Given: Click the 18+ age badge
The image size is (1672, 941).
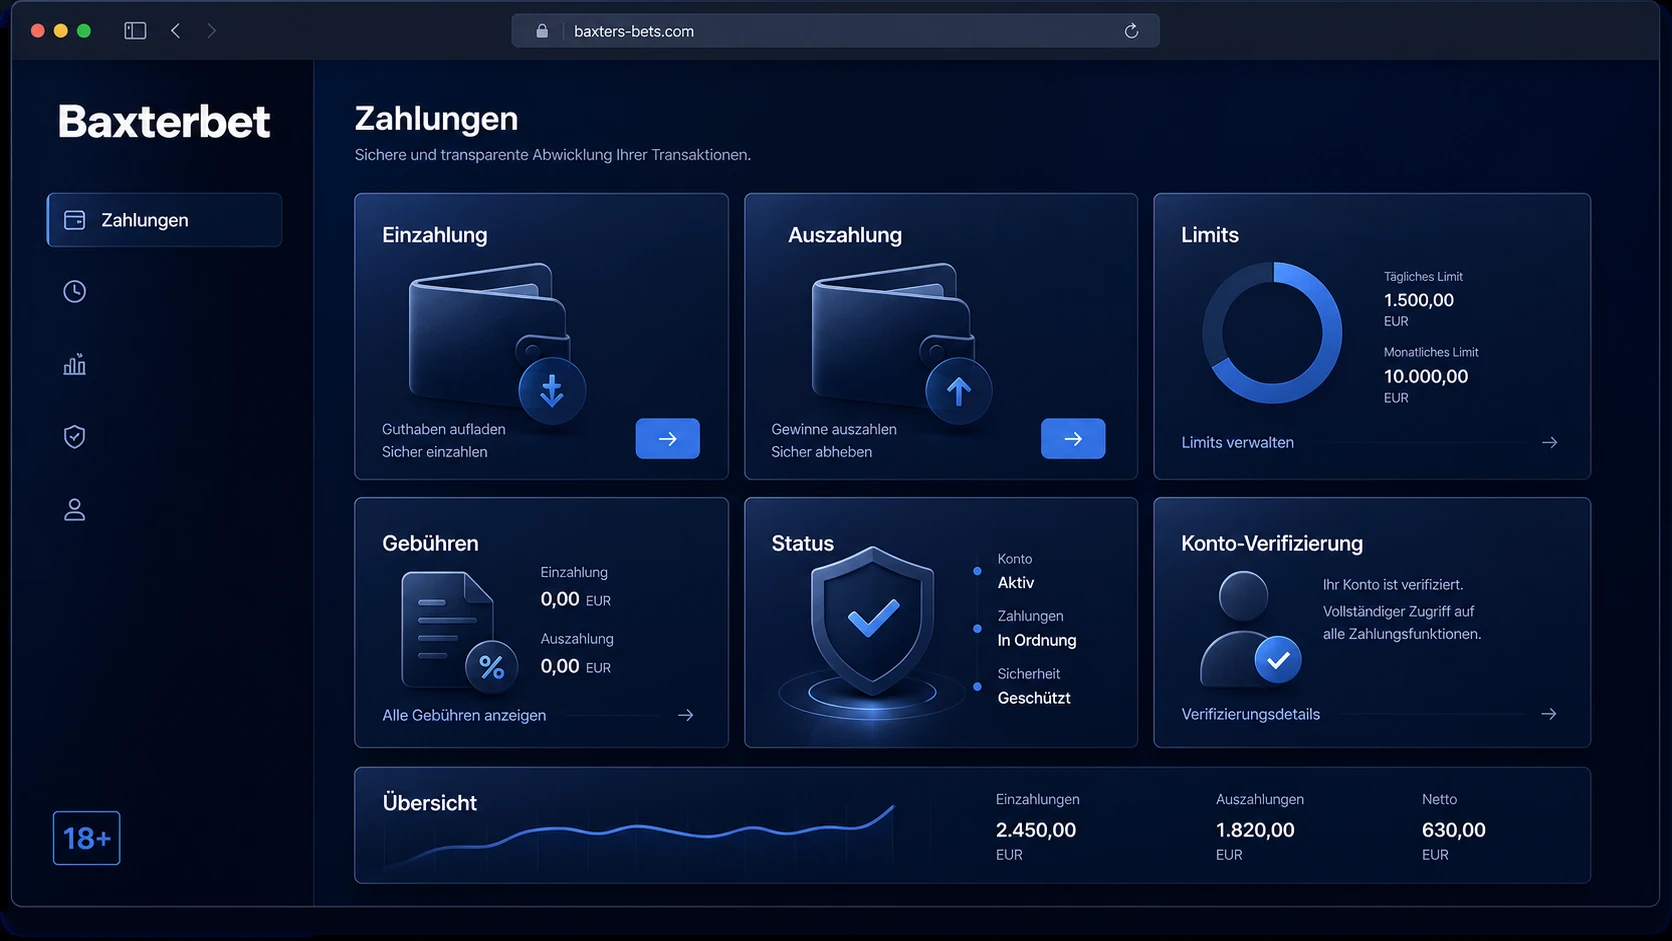Looking at the screenshot, I should click(87, 838).
